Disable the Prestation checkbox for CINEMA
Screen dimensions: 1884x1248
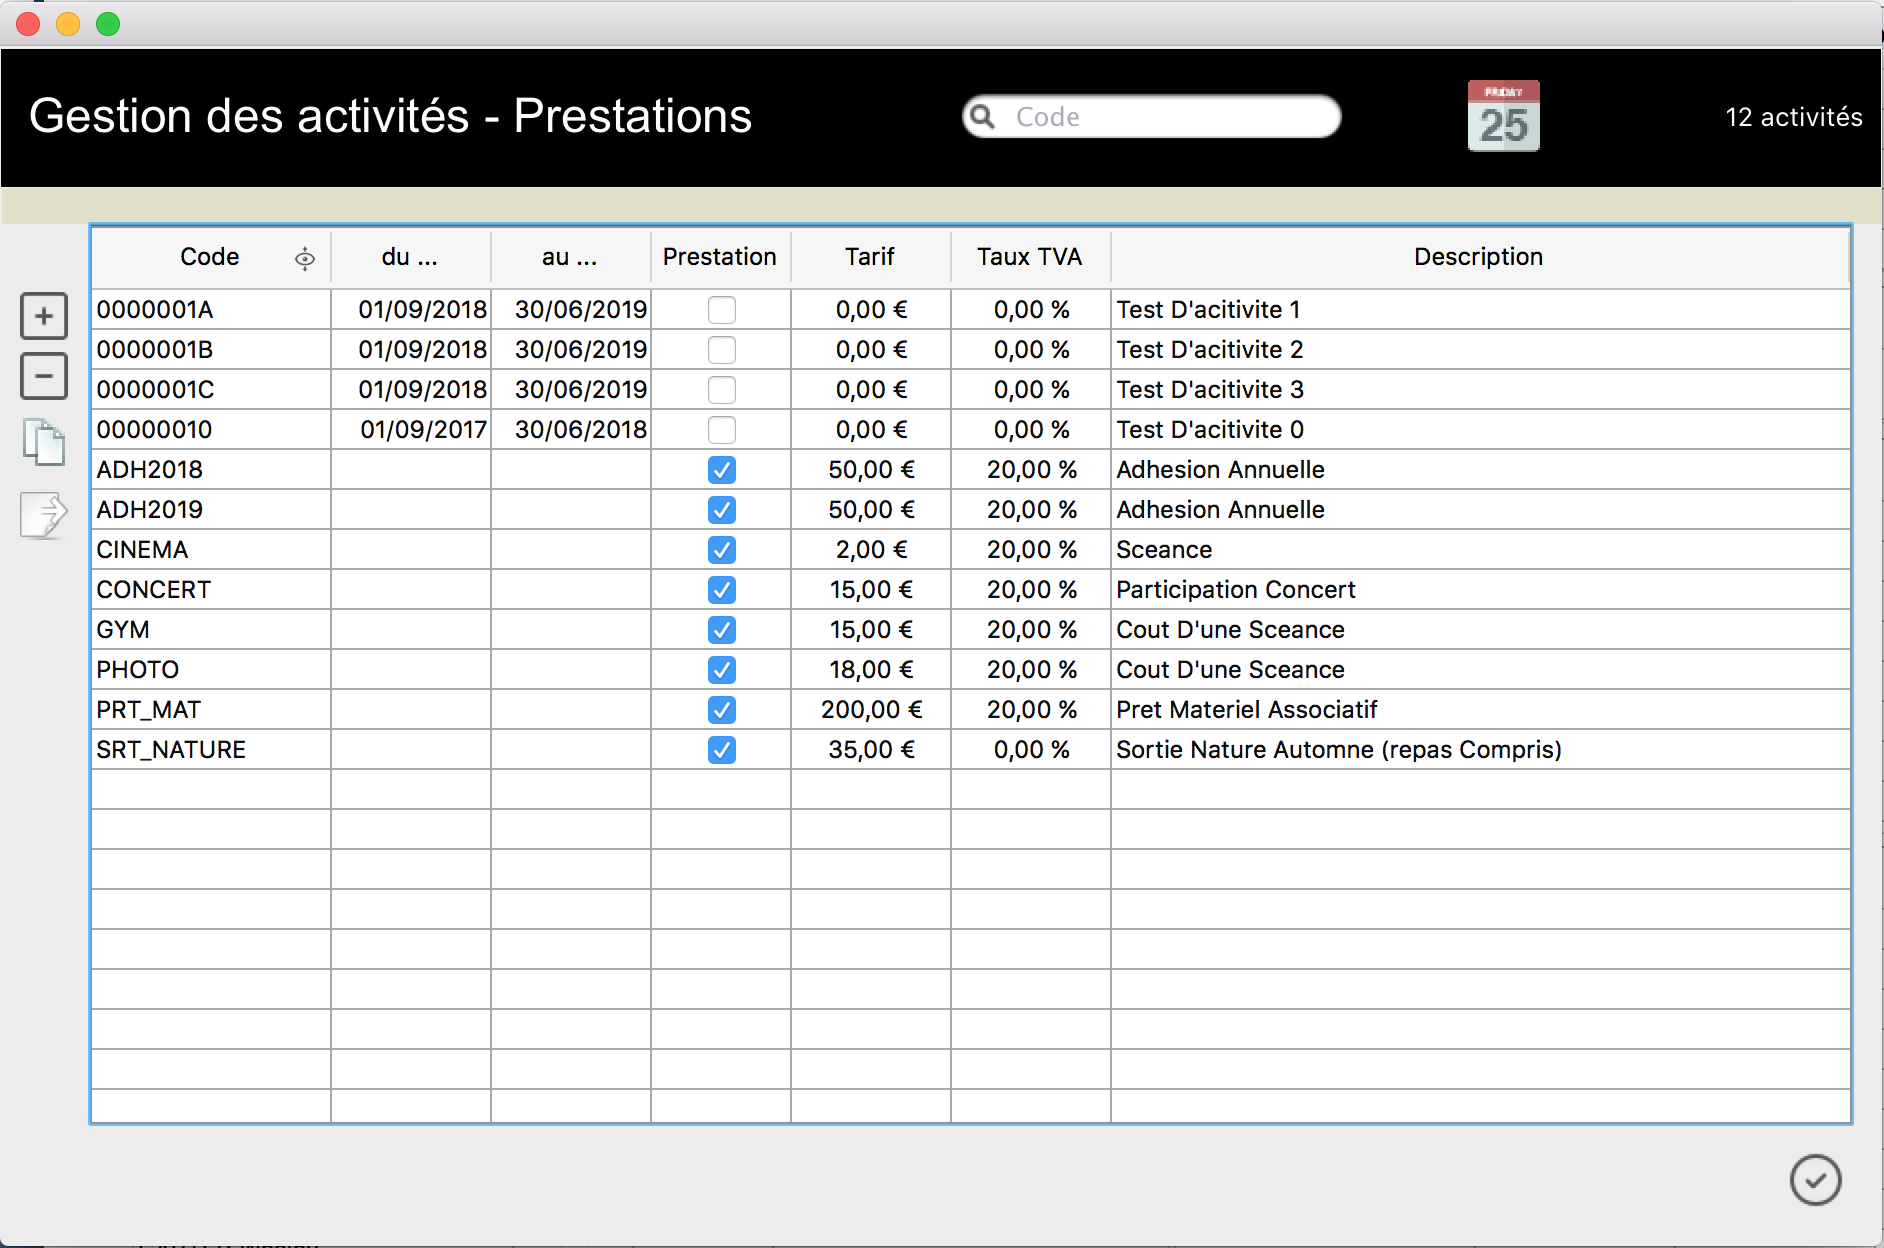pos(722,549)
